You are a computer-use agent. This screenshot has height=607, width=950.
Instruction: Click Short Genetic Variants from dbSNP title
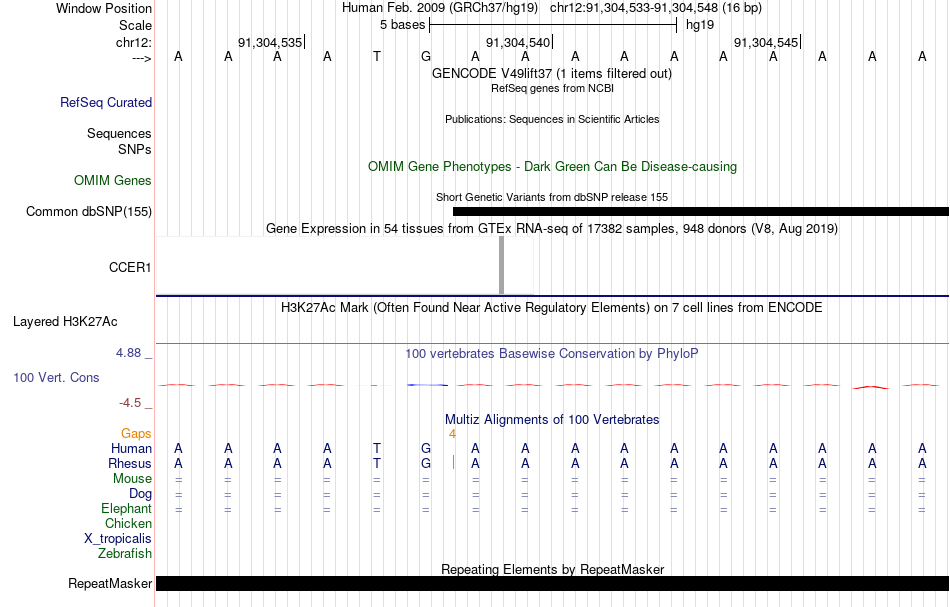click(x=552, y=197)
